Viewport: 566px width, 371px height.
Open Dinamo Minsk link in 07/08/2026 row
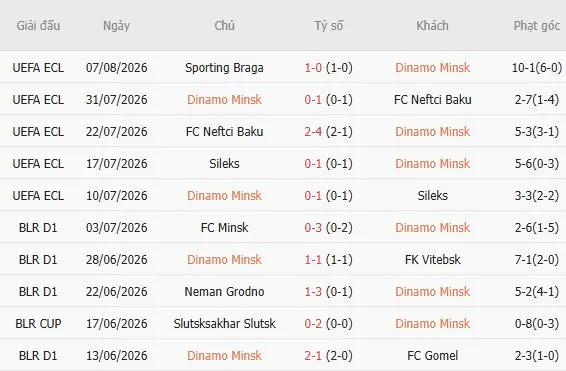[432, 68]
